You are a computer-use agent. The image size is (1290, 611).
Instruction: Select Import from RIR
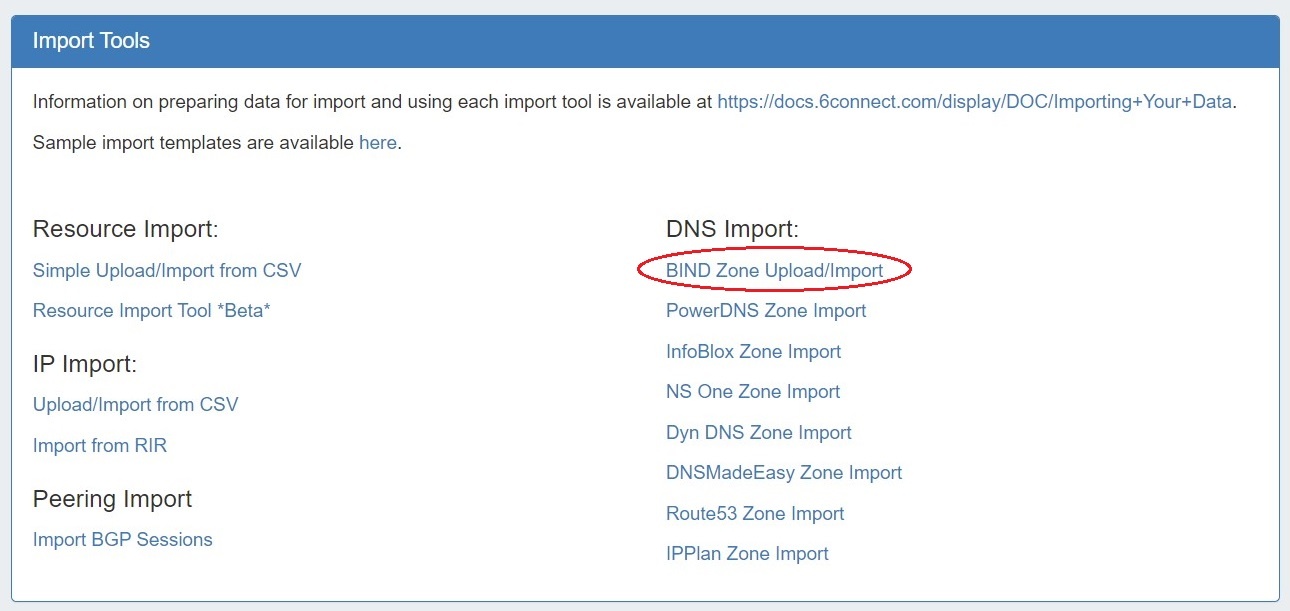click(x=100, y=445)
